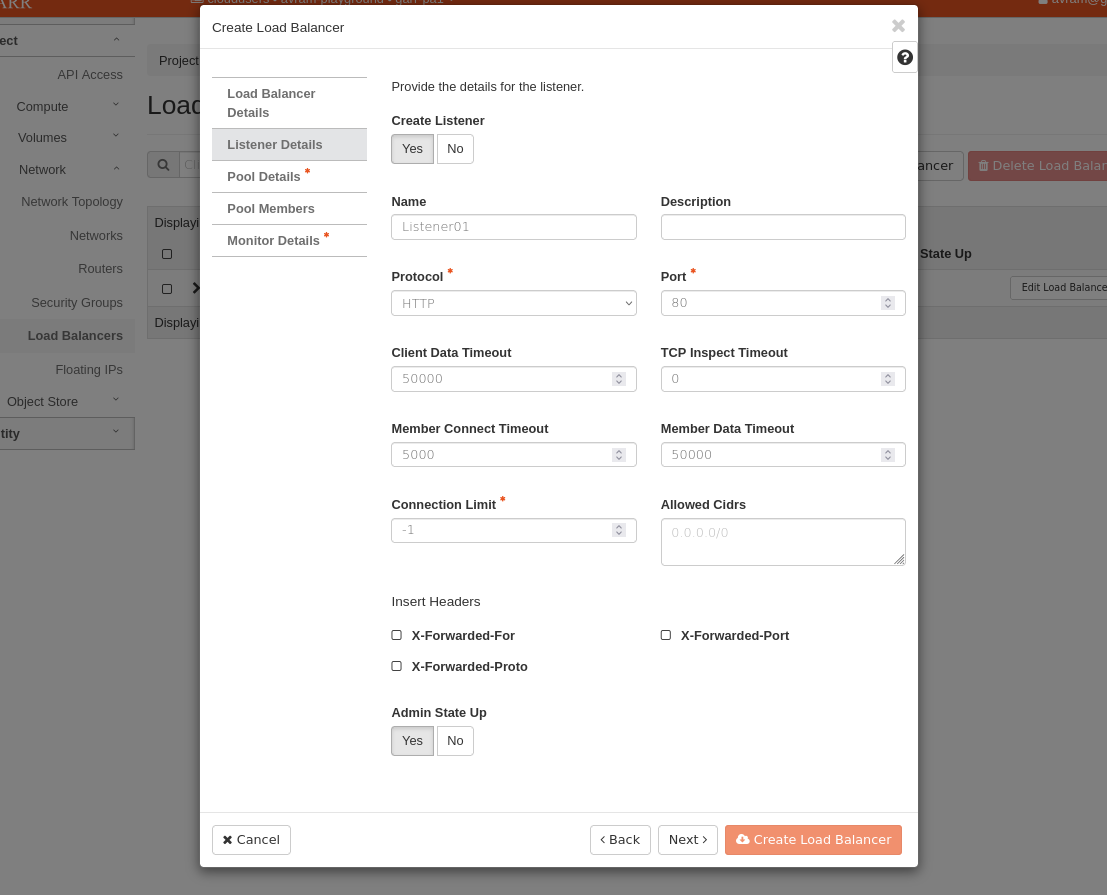Viewport: 1107px width, 895px height.
Task: Click the listener Name input field
Action: [513, 227]
